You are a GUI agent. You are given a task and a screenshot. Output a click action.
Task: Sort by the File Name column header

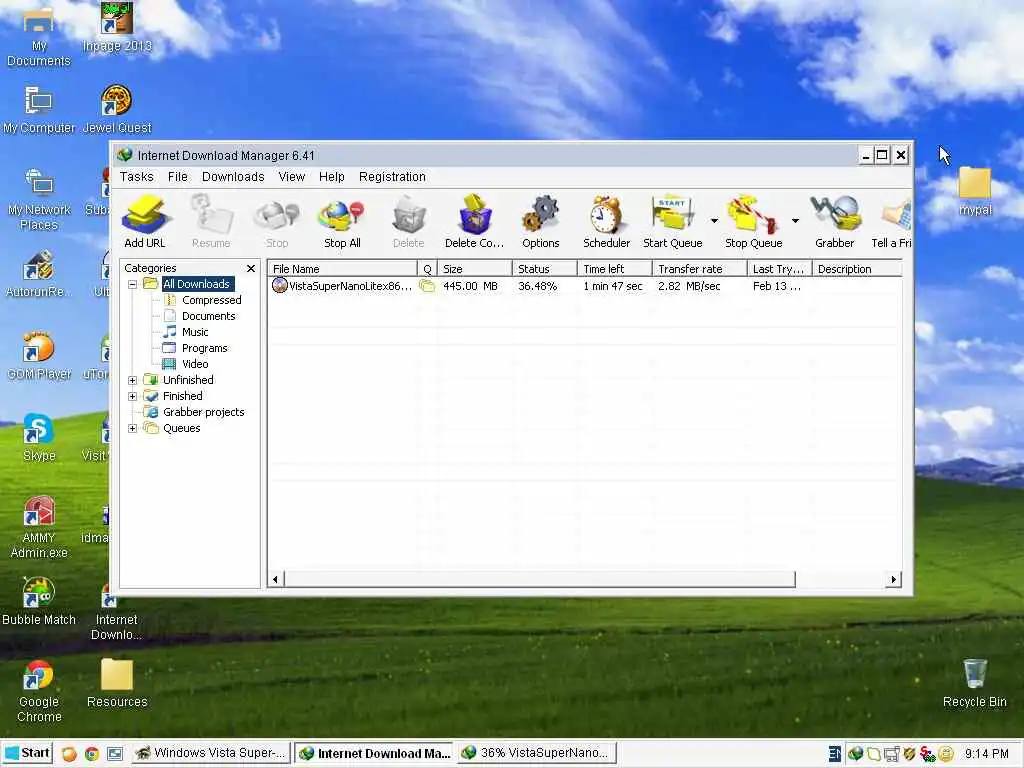pos(342,269)
